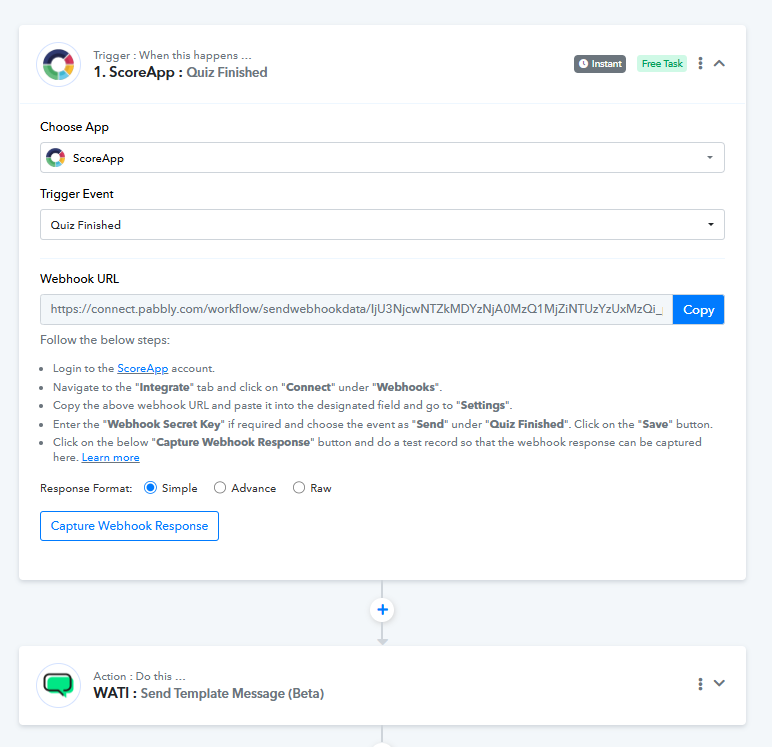
Task: Click the WATI chat icon in action step
Action: click(x=58, y=685)
